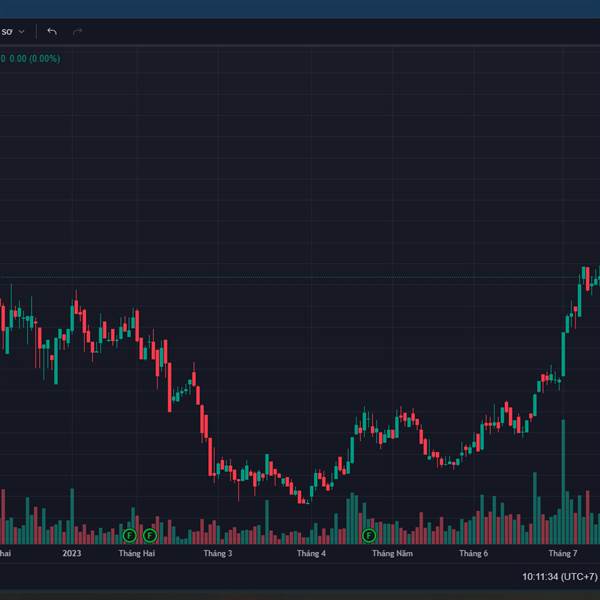The width and height of the screenshot is (600, 600).
Task: Click the Tháng 7 time axis label
Action: point(563,553)
